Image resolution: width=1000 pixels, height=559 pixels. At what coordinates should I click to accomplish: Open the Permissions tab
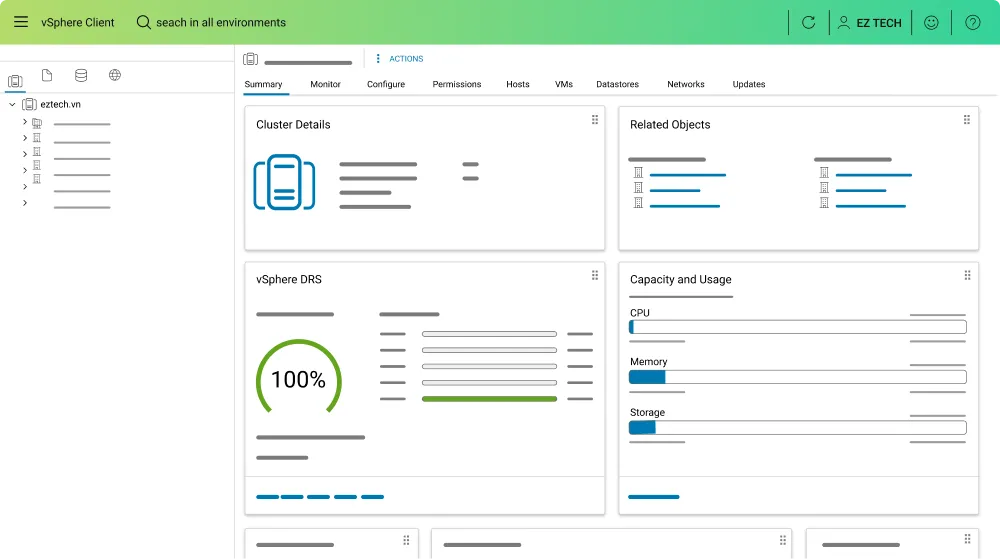tap(457, 84)
